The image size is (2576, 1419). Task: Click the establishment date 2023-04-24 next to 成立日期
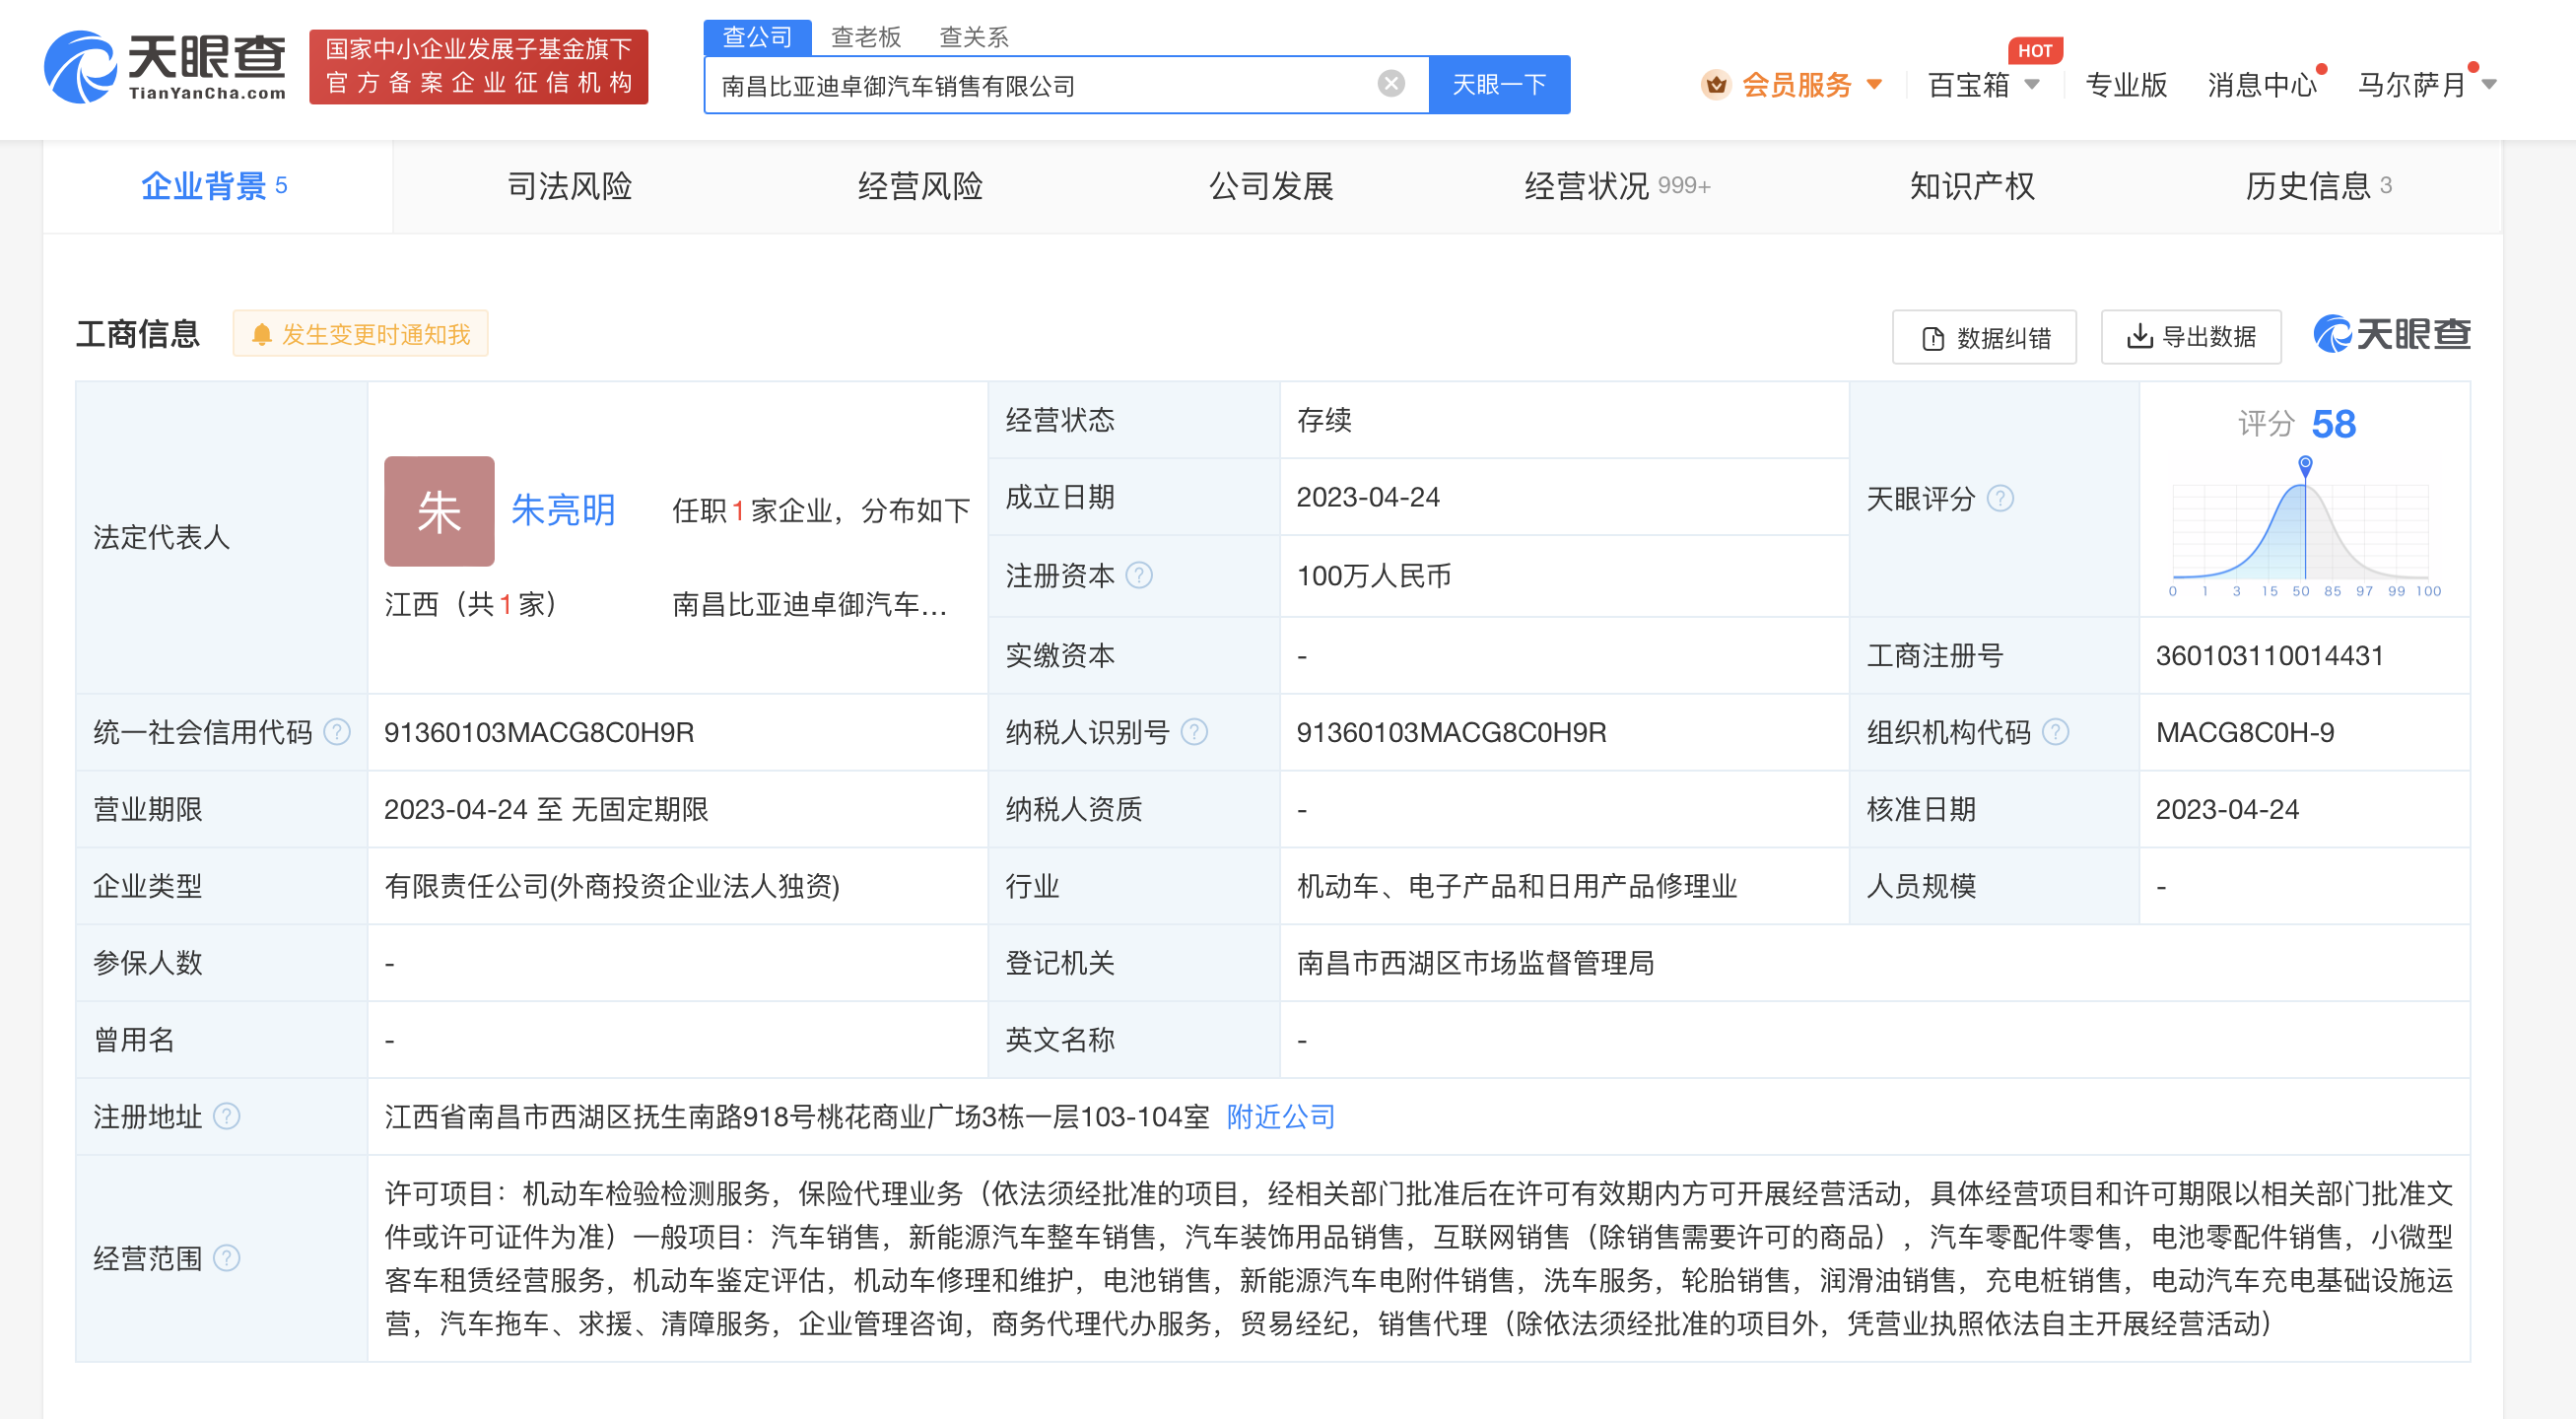pyautogui.click(x=1368, y=497)
